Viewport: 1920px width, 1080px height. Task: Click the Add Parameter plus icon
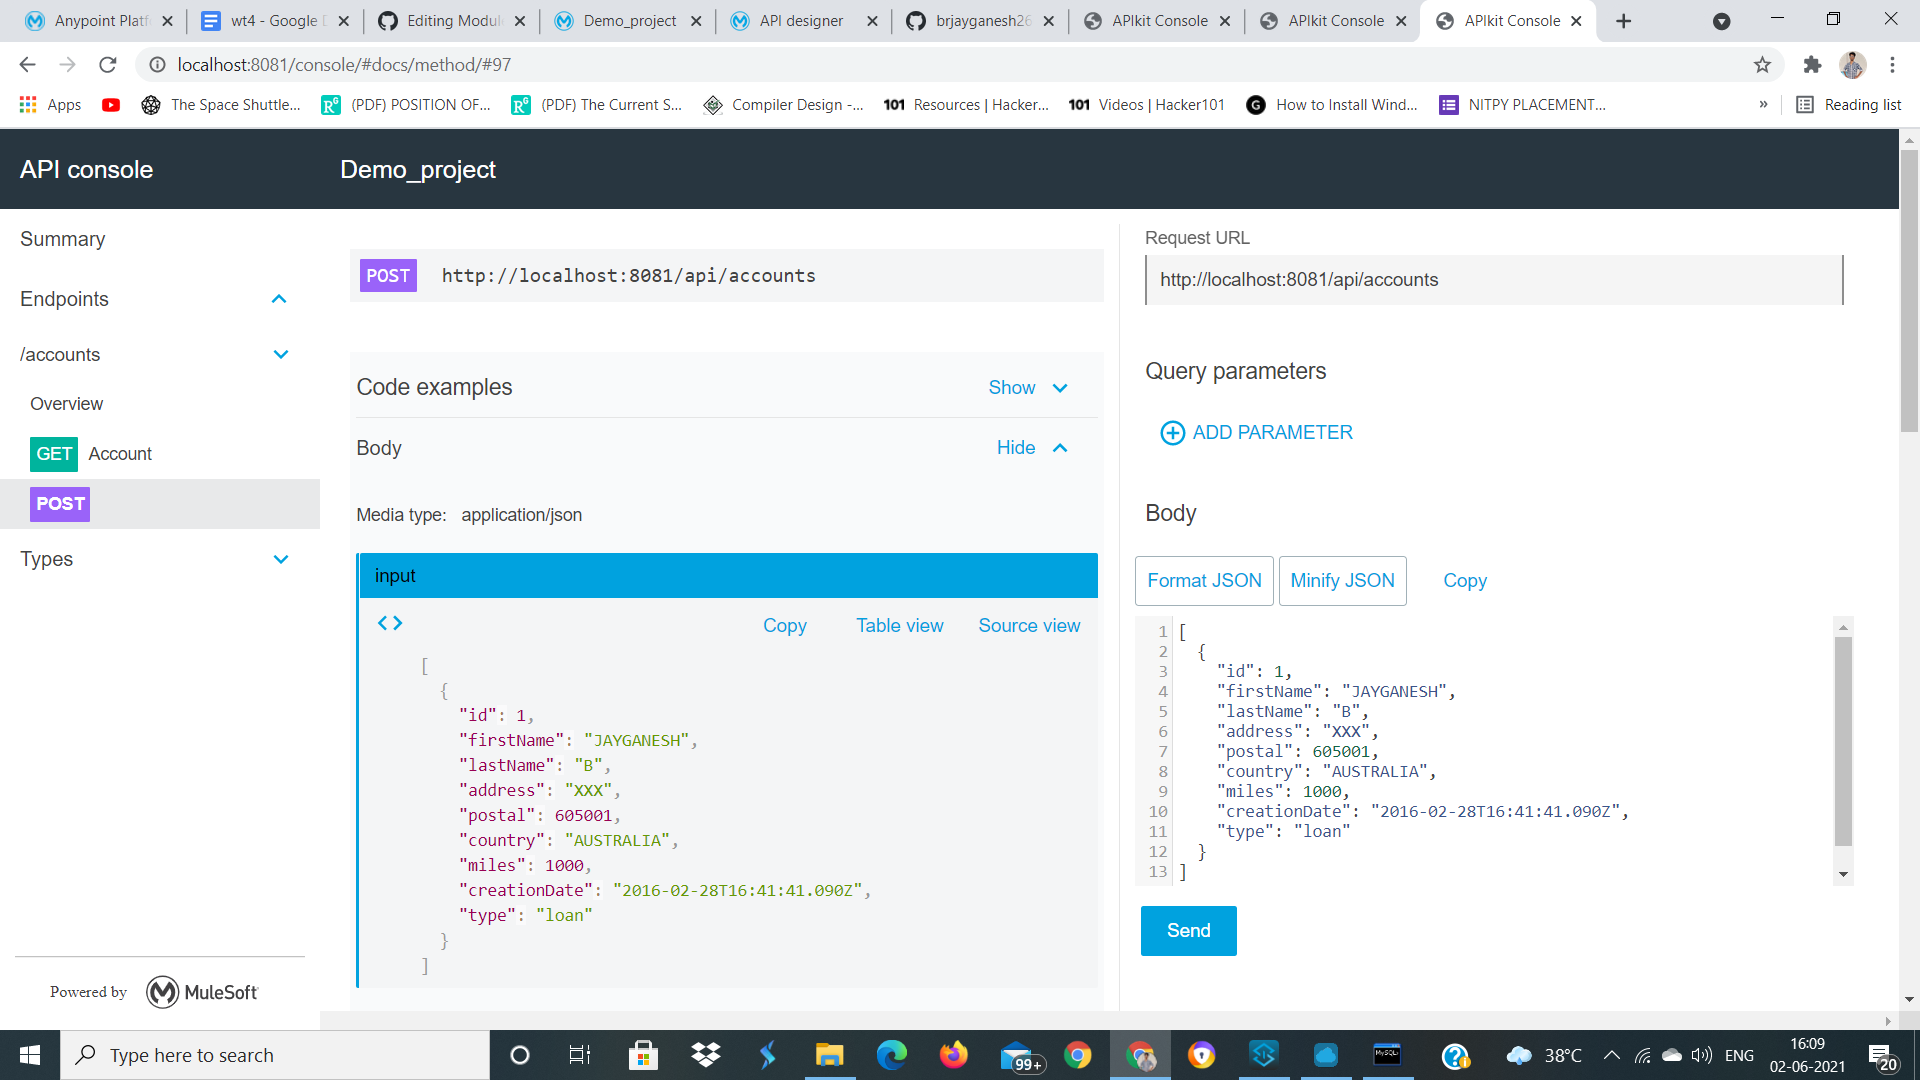point(1171,432)
